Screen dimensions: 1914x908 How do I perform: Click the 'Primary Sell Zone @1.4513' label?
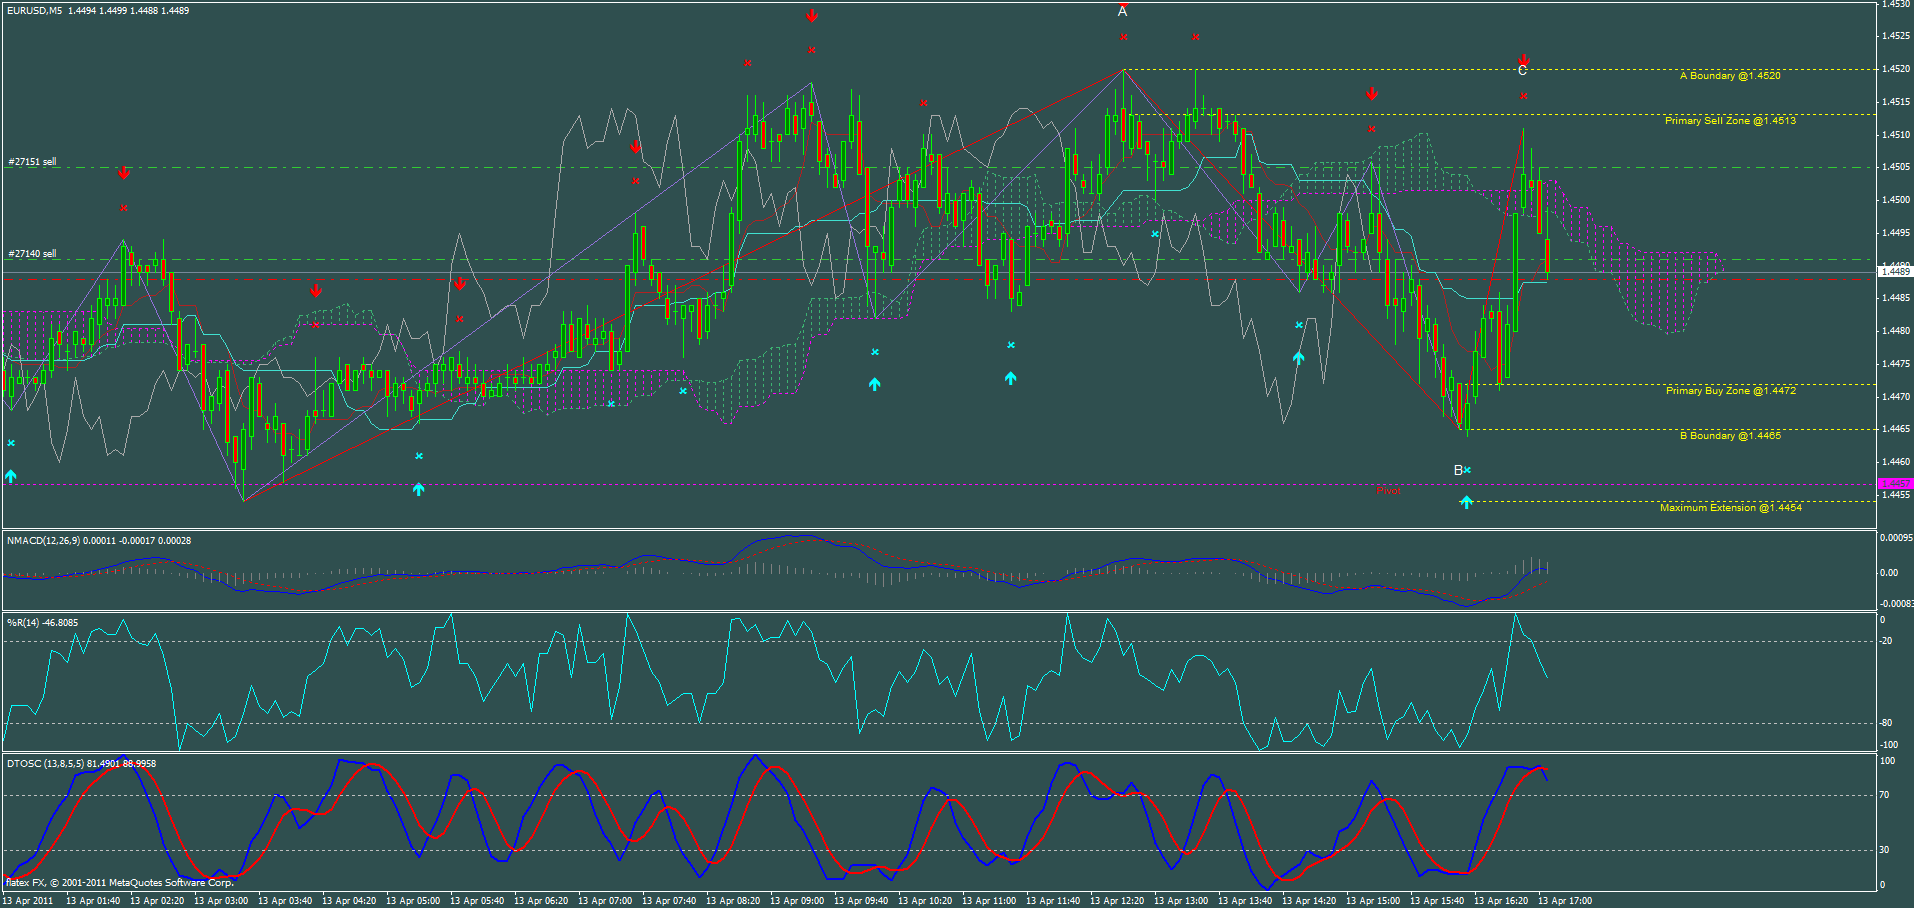click(1729, 121)
